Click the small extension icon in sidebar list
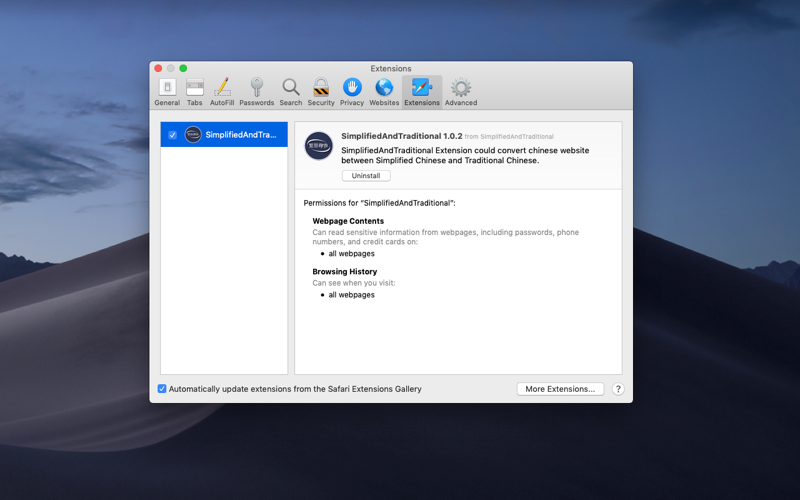The image size is (800, 500). tap(193, 135)
